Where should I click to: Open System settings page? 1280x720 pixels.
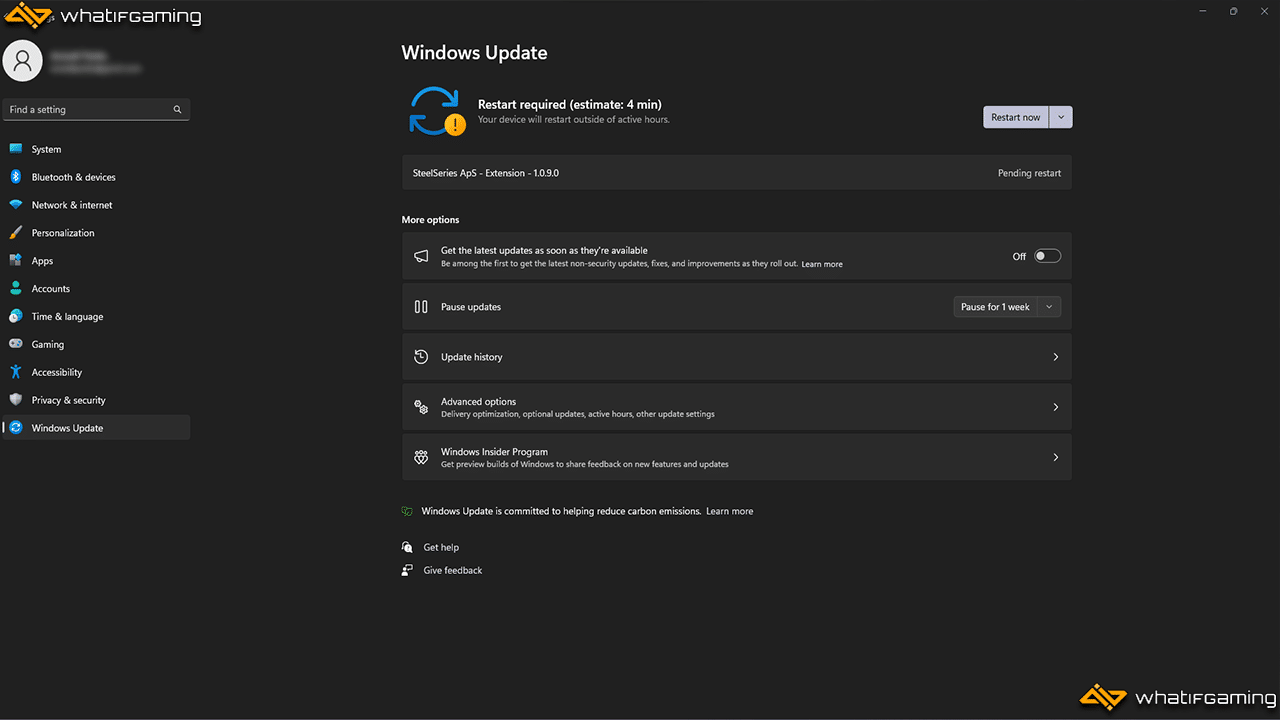pos(96,149)
